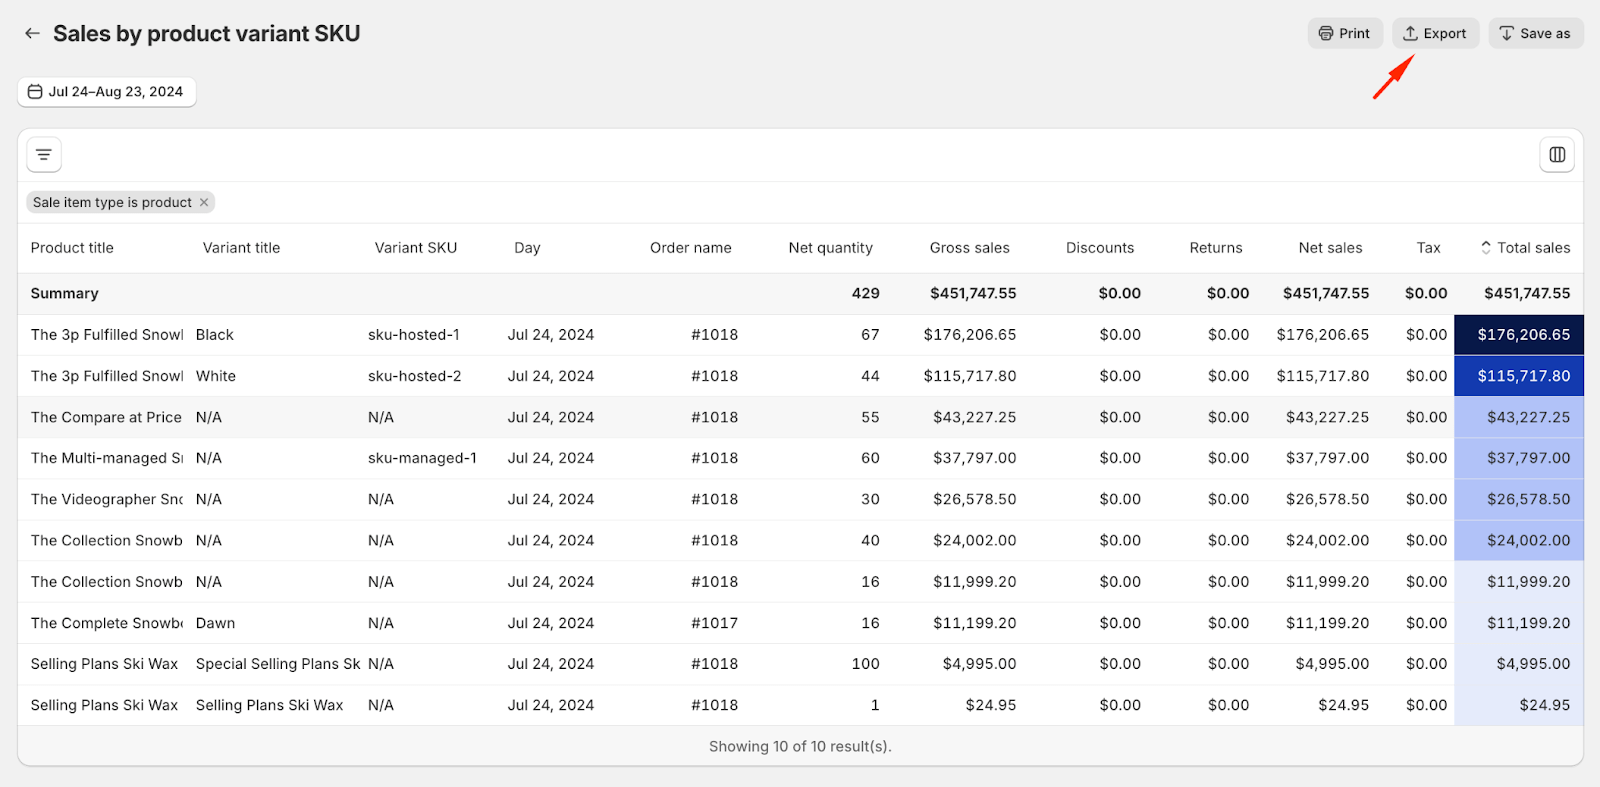The height and width of the screenshot is (787, 1600).
Task: Click the sku-hosted-2 variant SKU cell
Action: coord(414,376)
